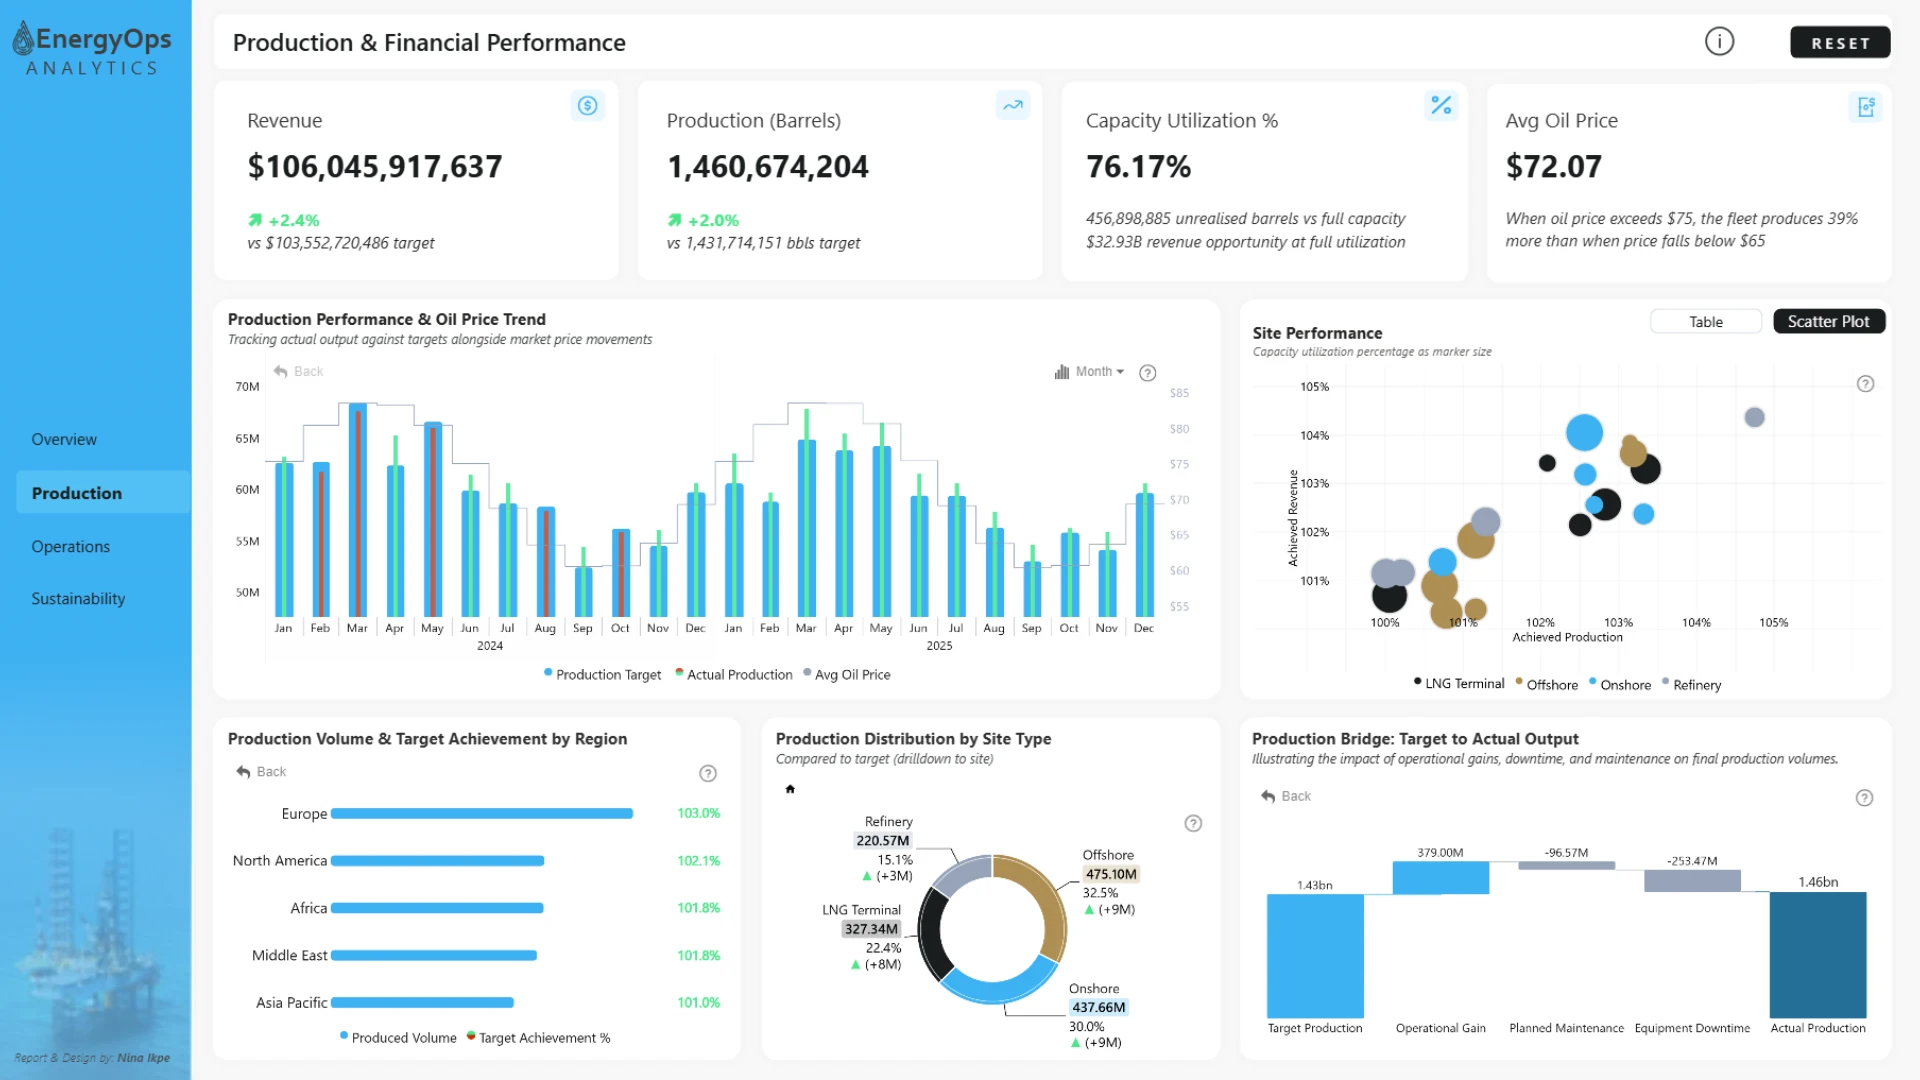Open the Sustainability page
Viewport: 1920px width, 1080px height.
78,599
